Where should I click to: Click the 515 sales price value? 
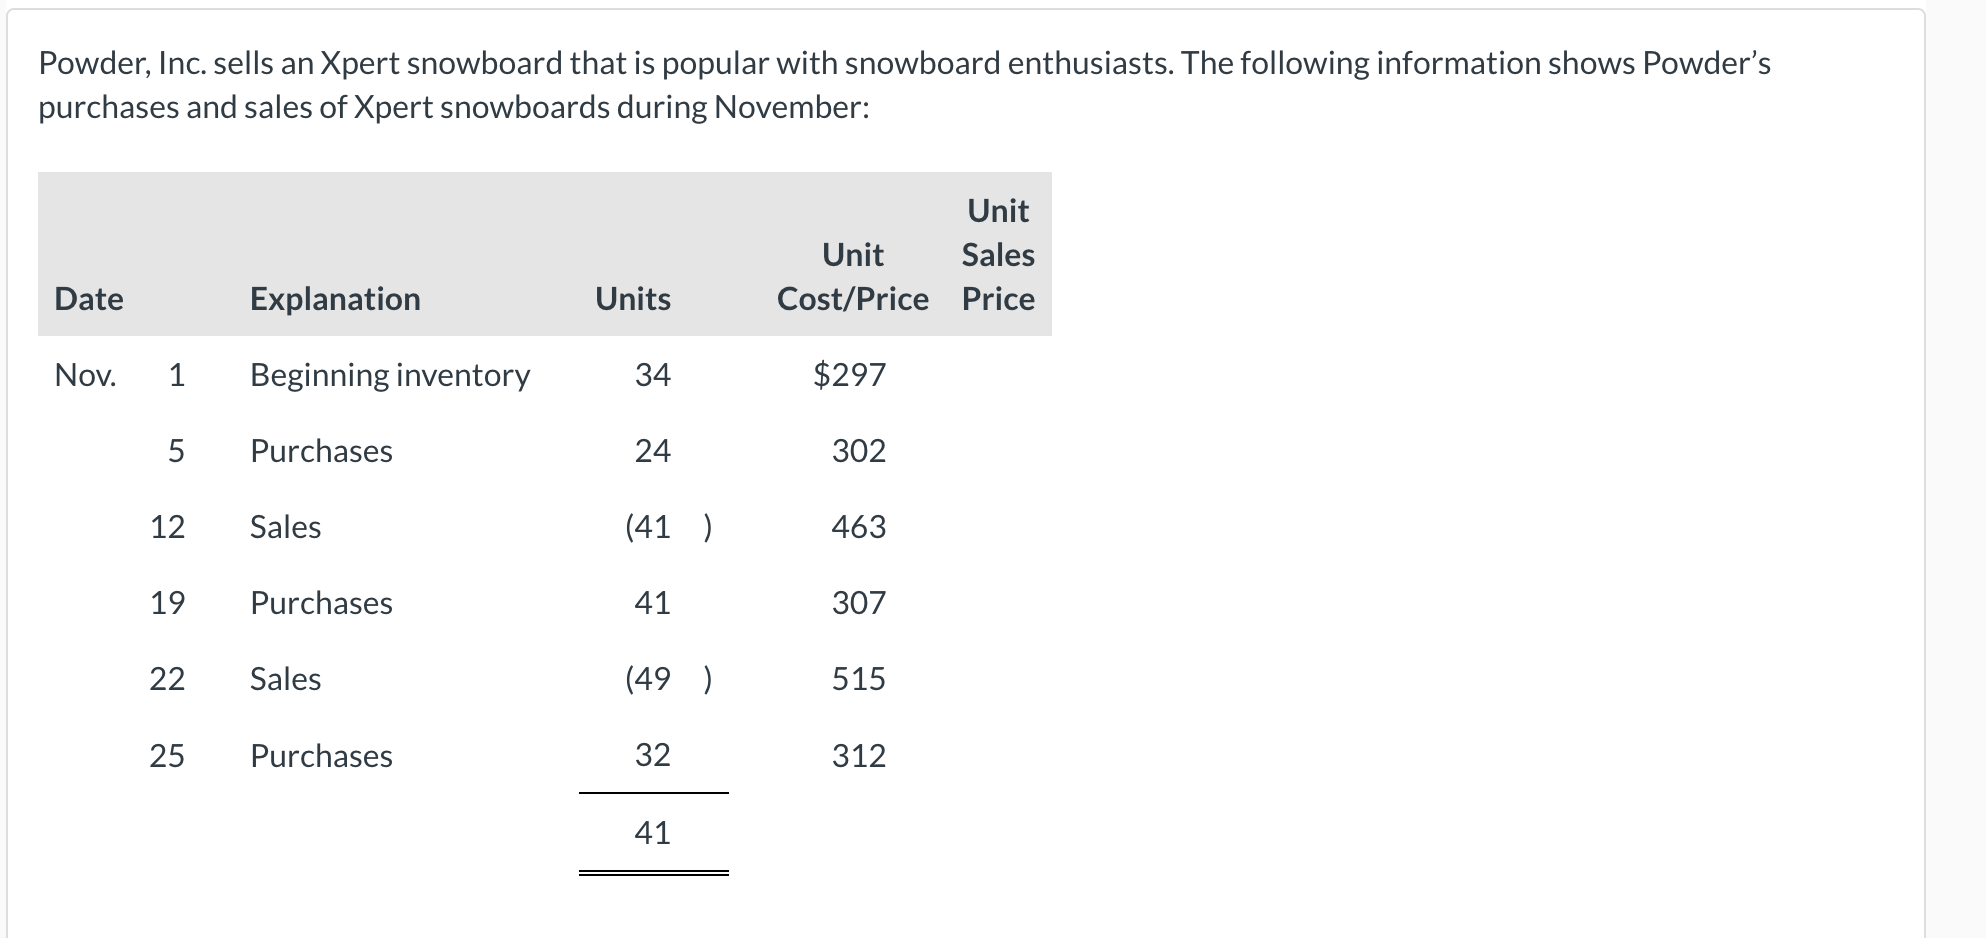coord(859,679)
